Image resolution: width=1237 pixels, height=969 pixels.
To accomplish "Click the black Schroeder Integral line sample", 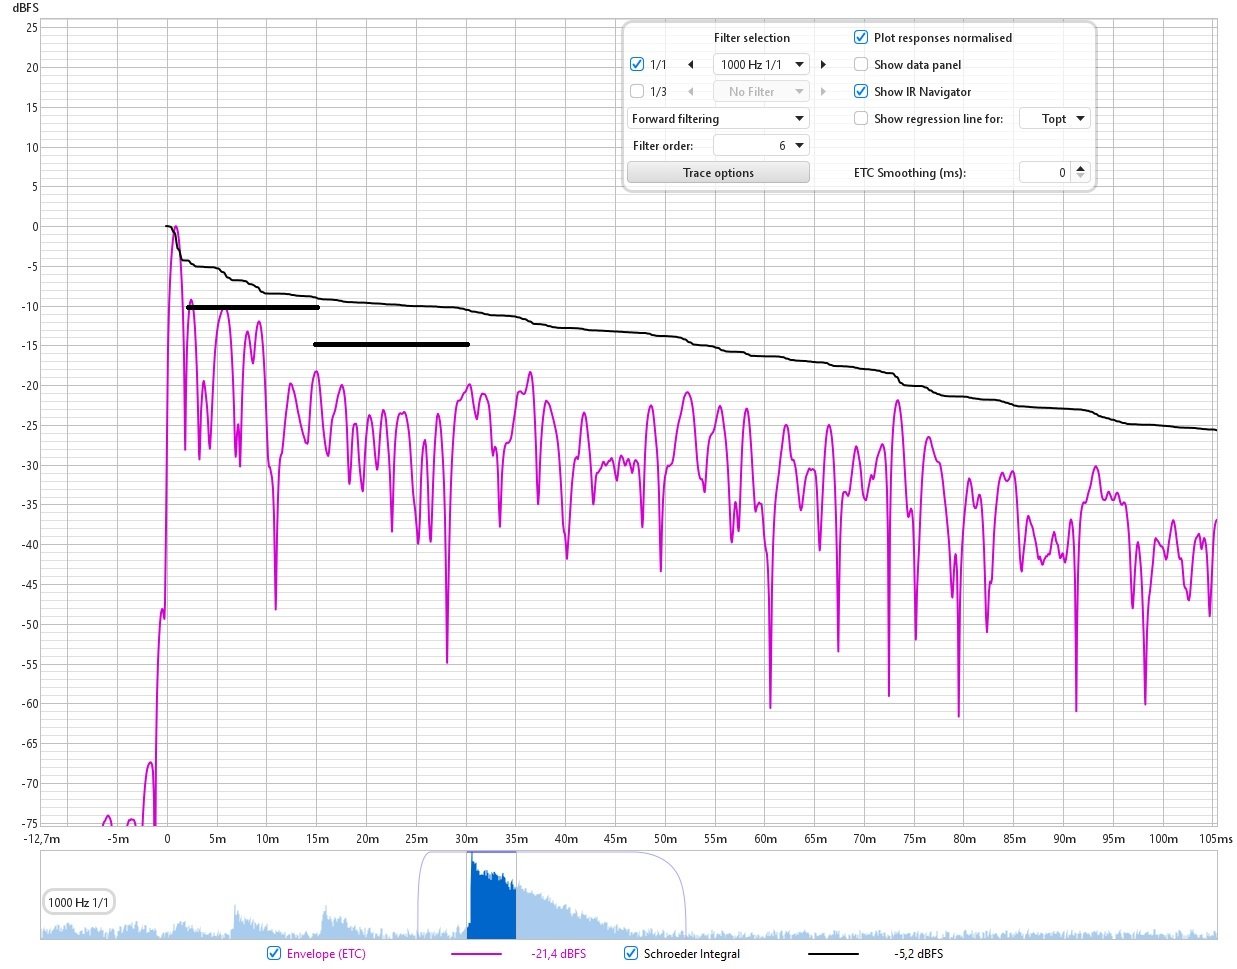I will pos(832,954).
